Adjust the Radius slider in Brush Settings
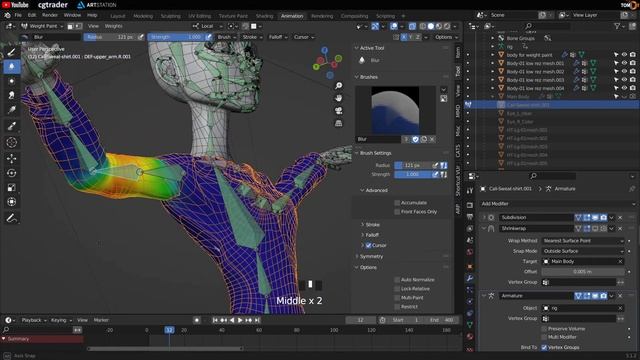 click(412, 165)
